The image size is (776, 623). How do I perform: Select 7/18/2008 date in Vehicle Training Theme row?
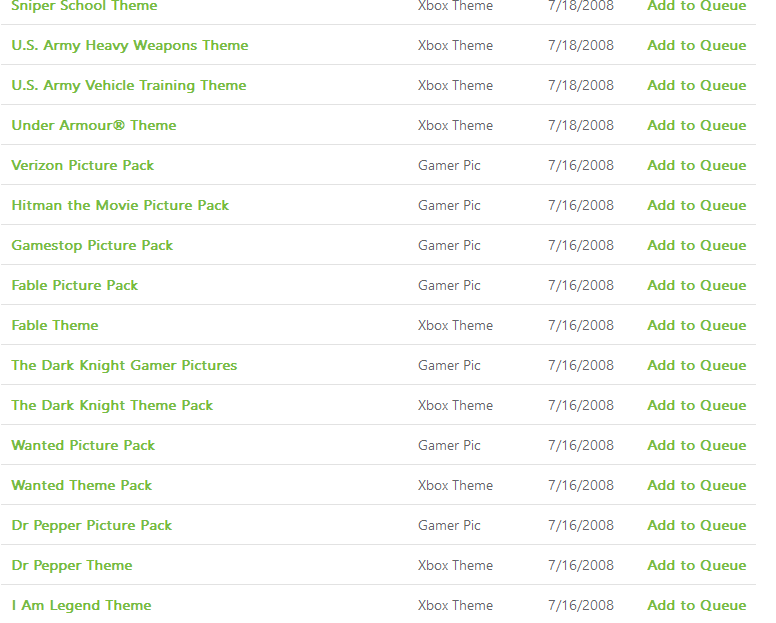tap(581, 86)
